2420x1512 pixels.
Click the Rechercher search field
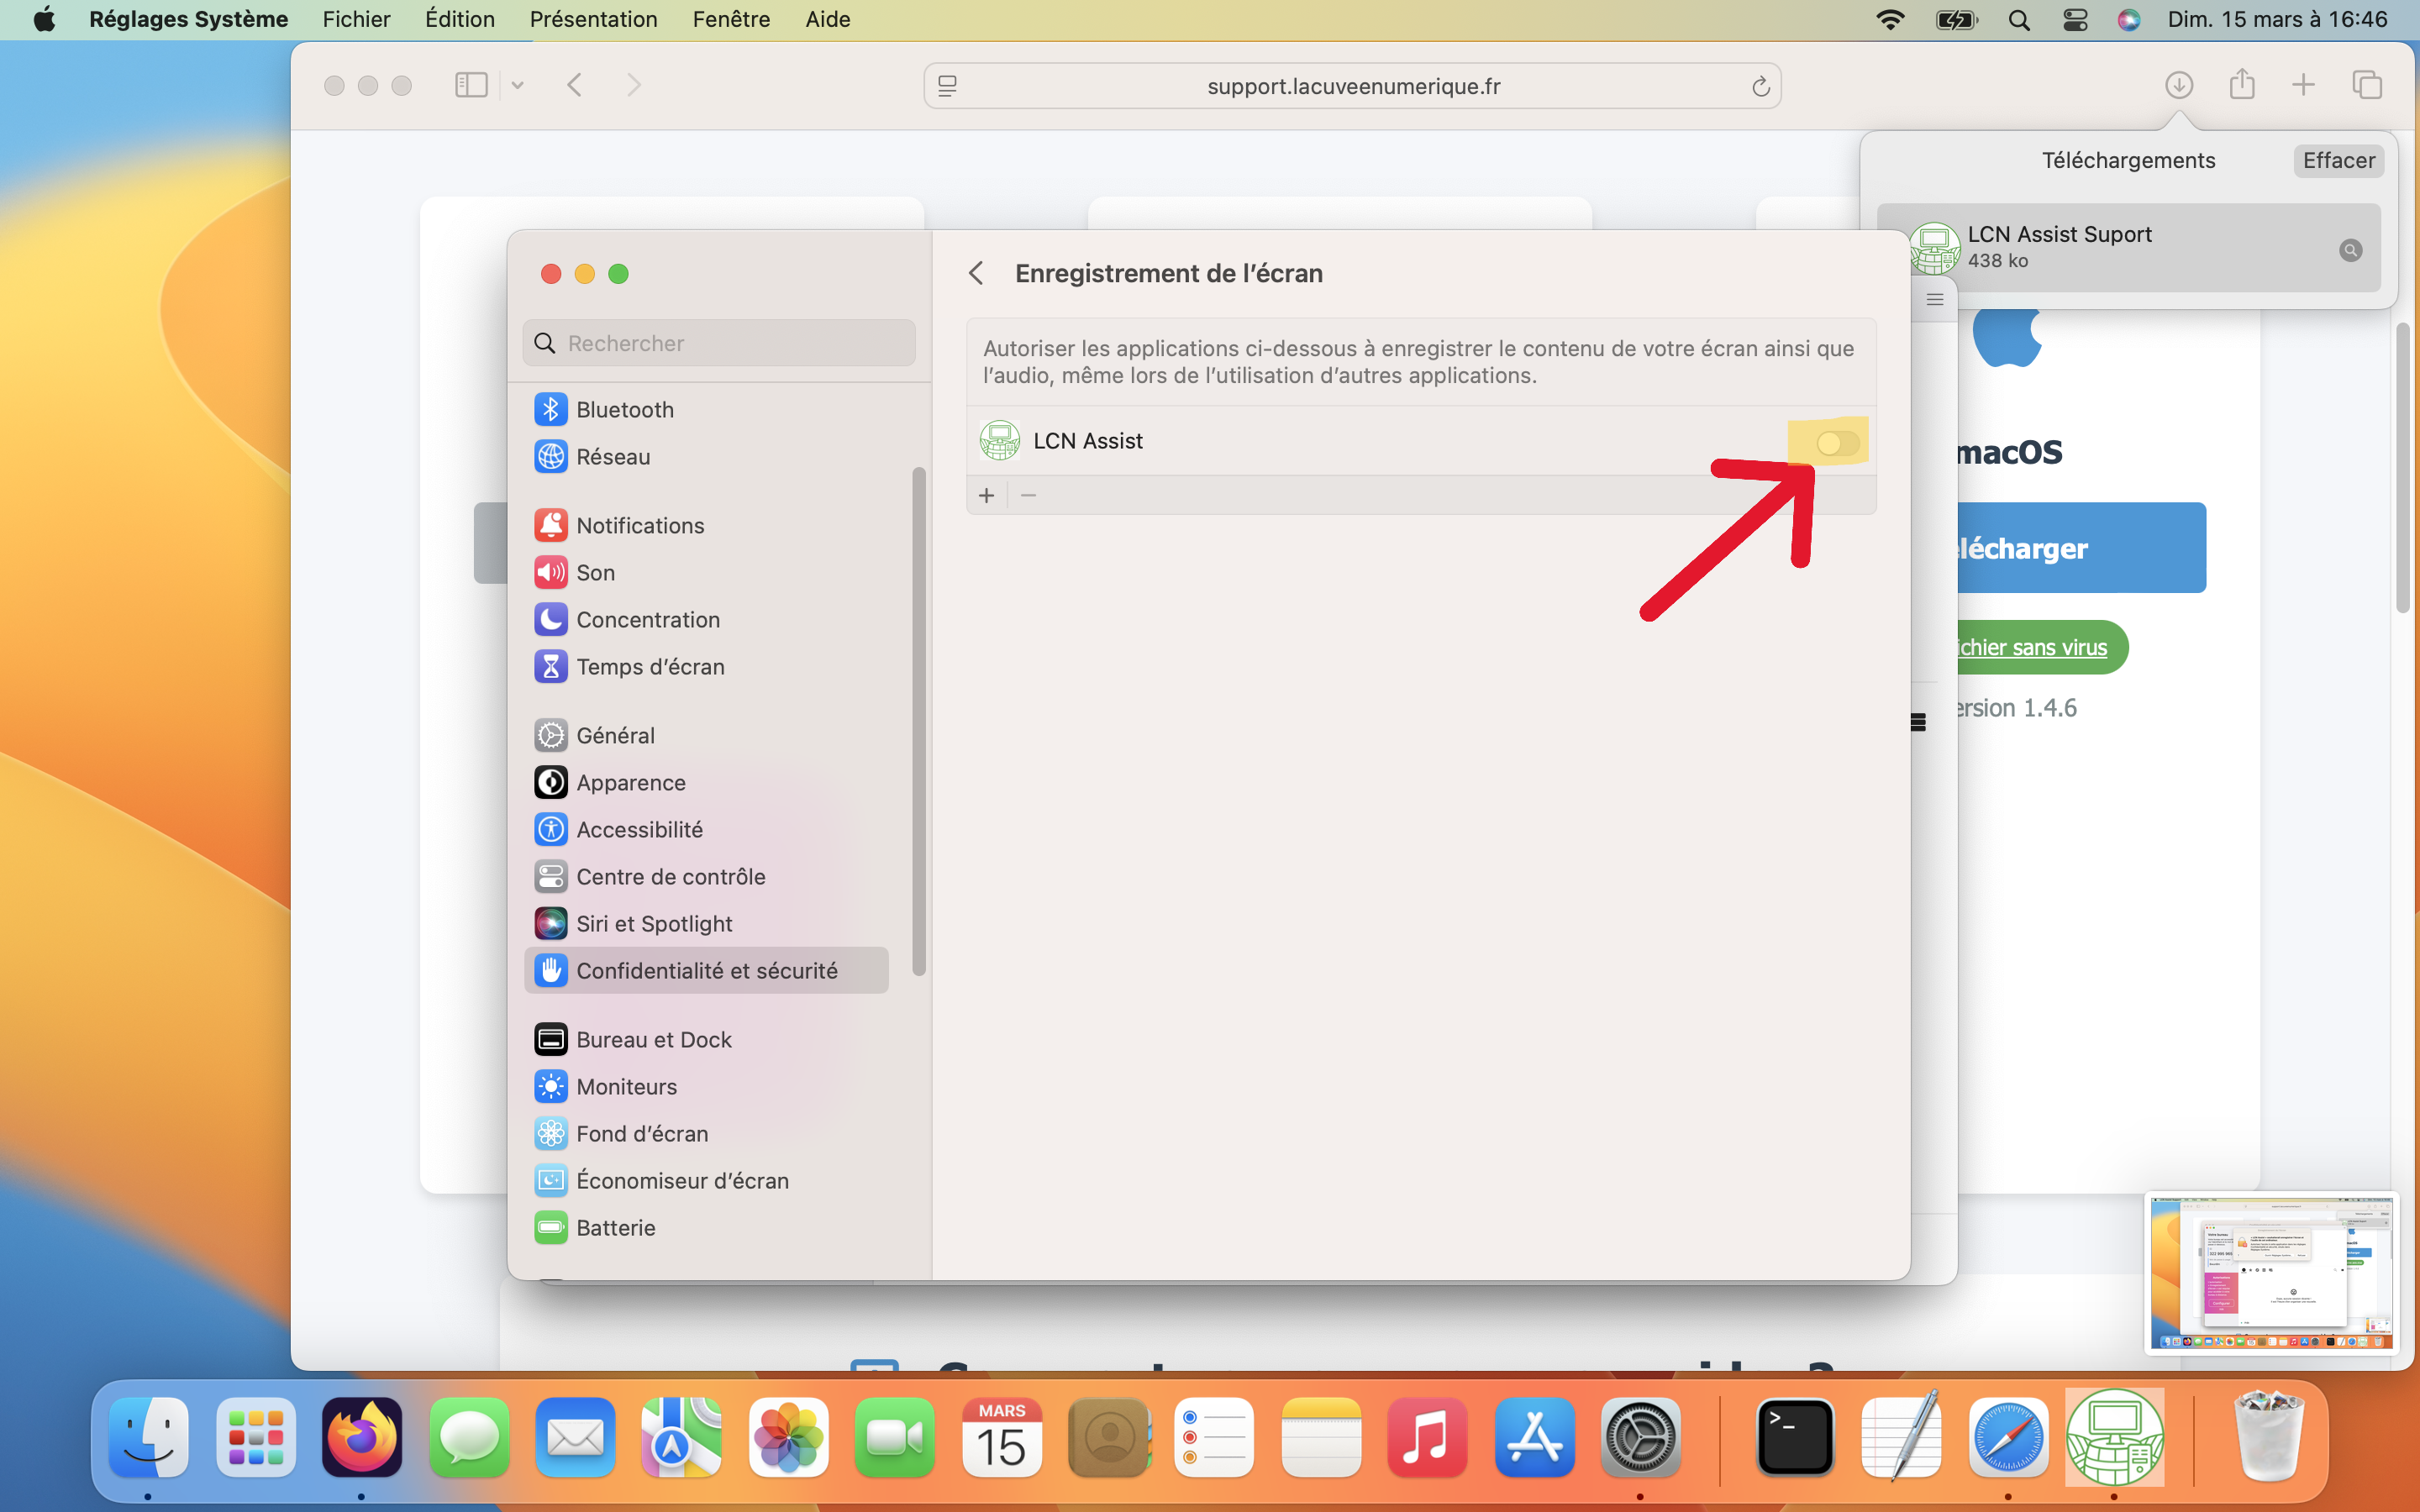(719, 343)
